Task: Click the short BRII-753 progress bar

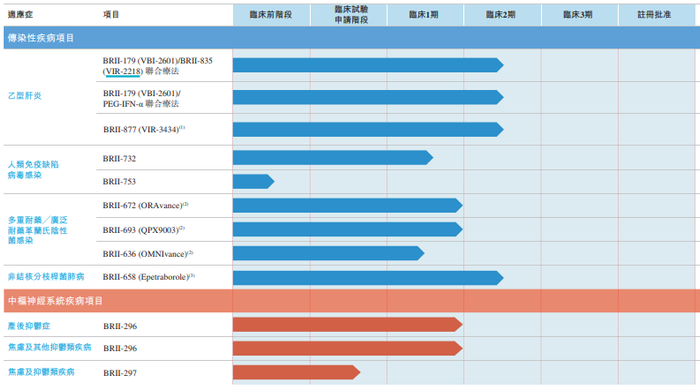Action: (x=254, y=182)
